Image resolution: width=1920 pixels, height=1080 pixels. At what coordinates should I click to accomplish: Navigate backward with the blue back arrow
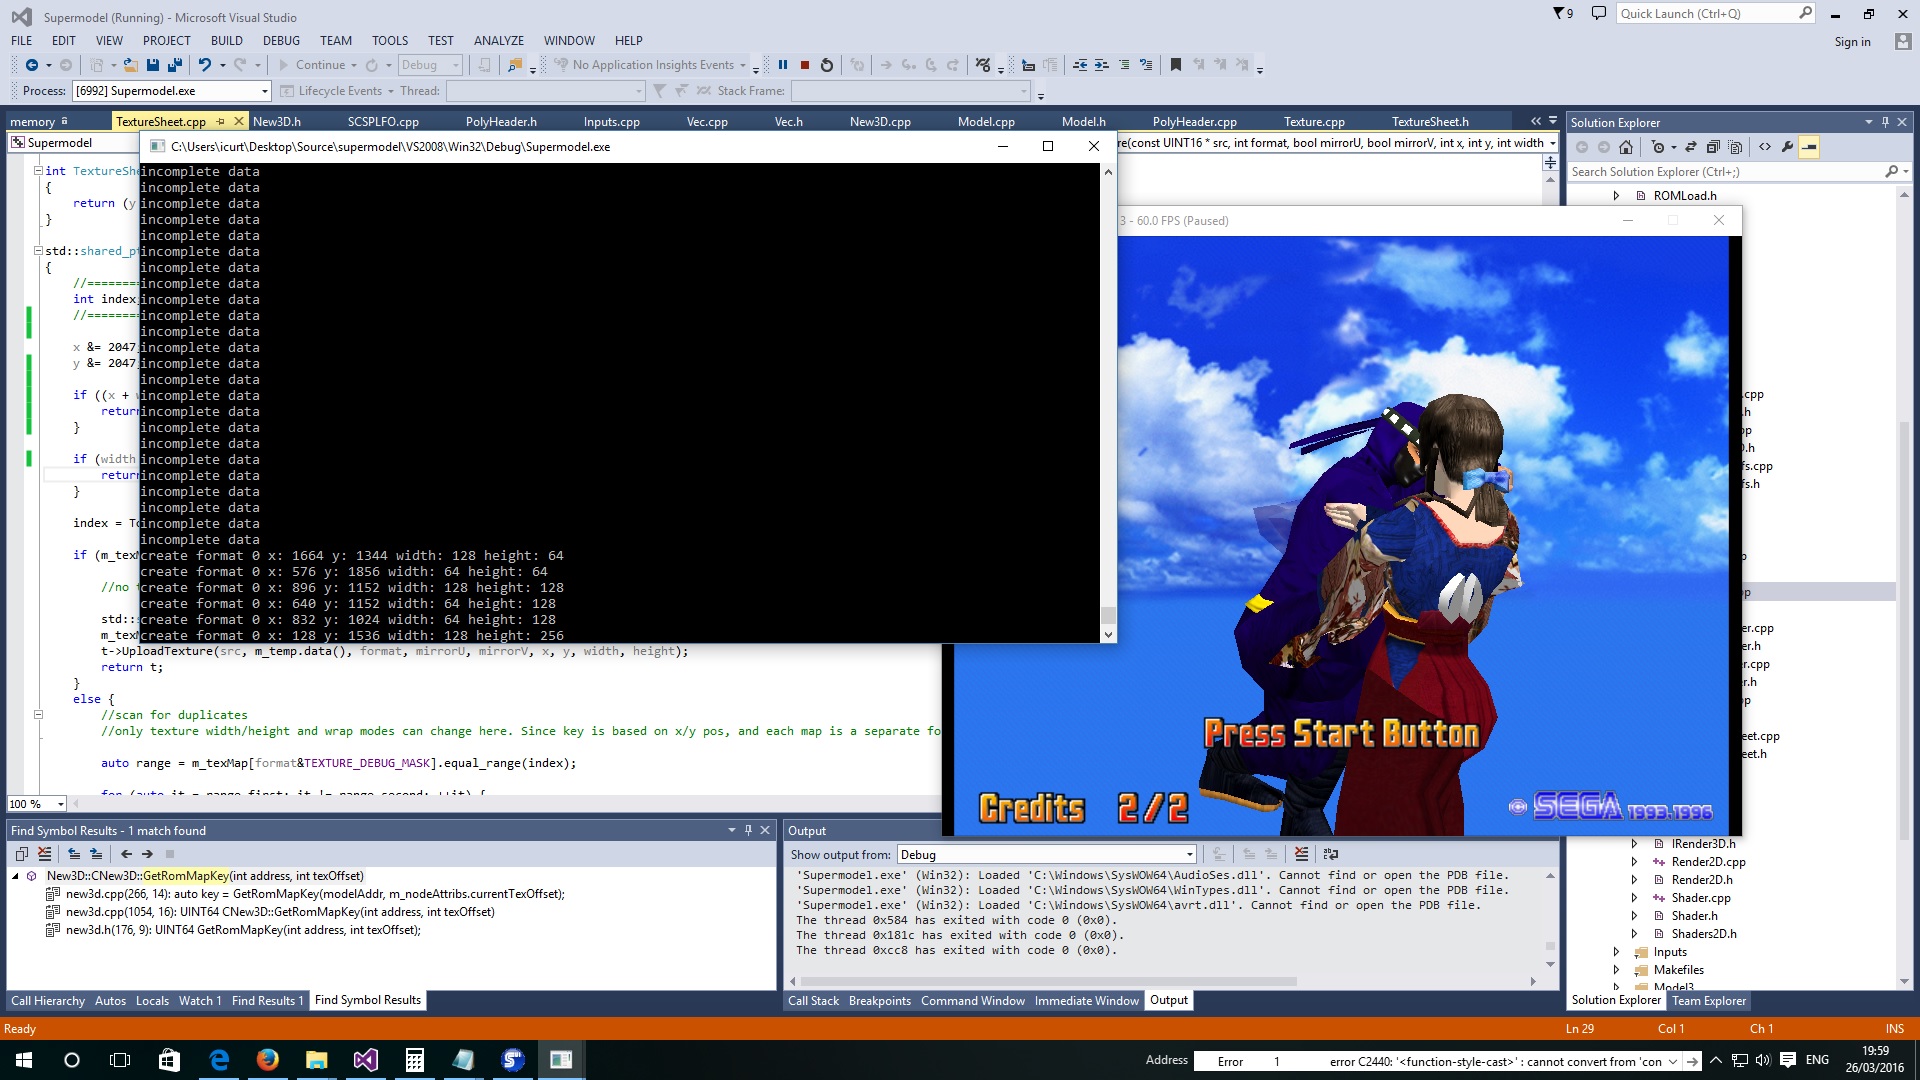(32, 65)
